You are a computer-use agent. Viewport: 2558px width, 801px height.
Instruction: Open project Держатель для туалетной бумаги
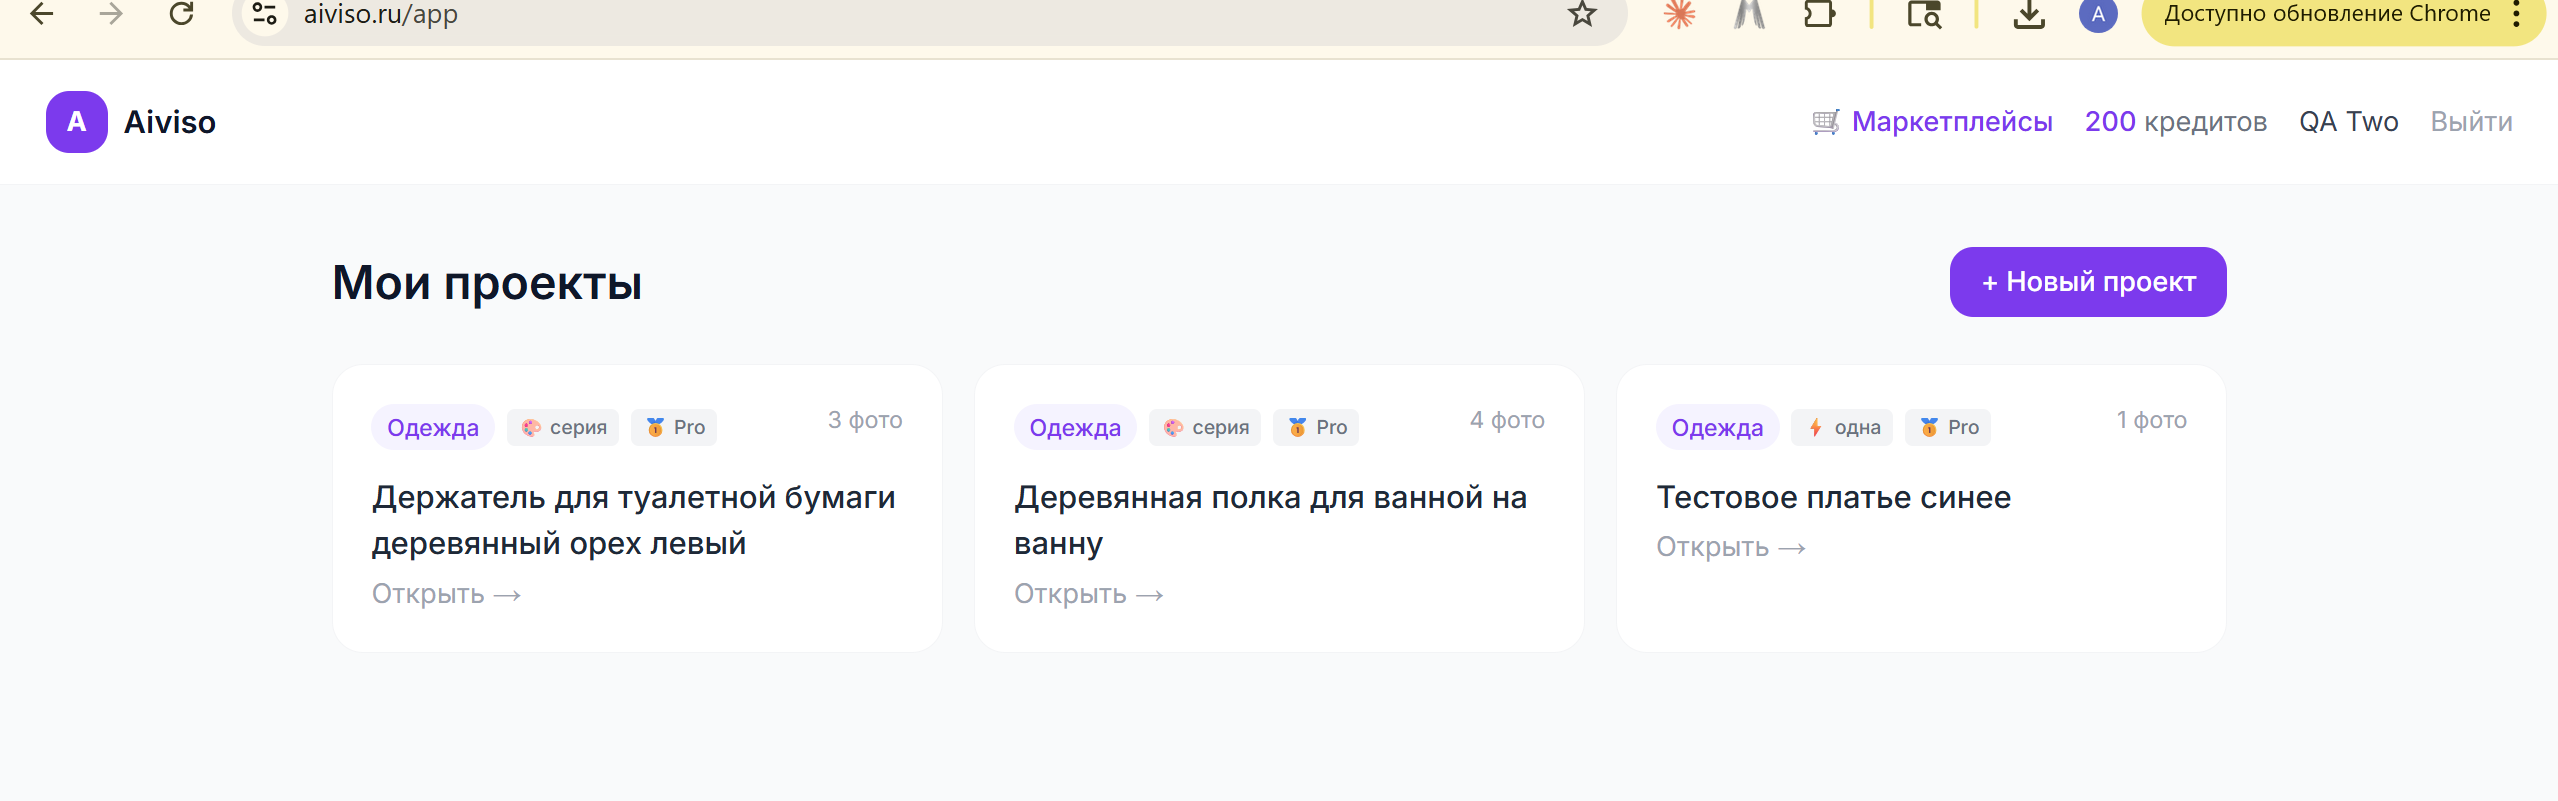pos(634,520)
